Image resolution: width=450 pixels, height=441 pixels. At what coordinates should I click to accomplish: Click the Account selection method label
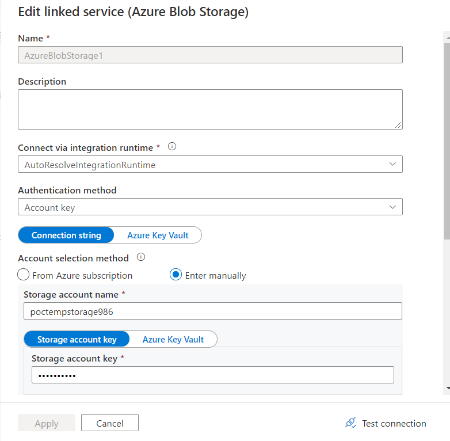pyautogui.click(x=73, y=258)
